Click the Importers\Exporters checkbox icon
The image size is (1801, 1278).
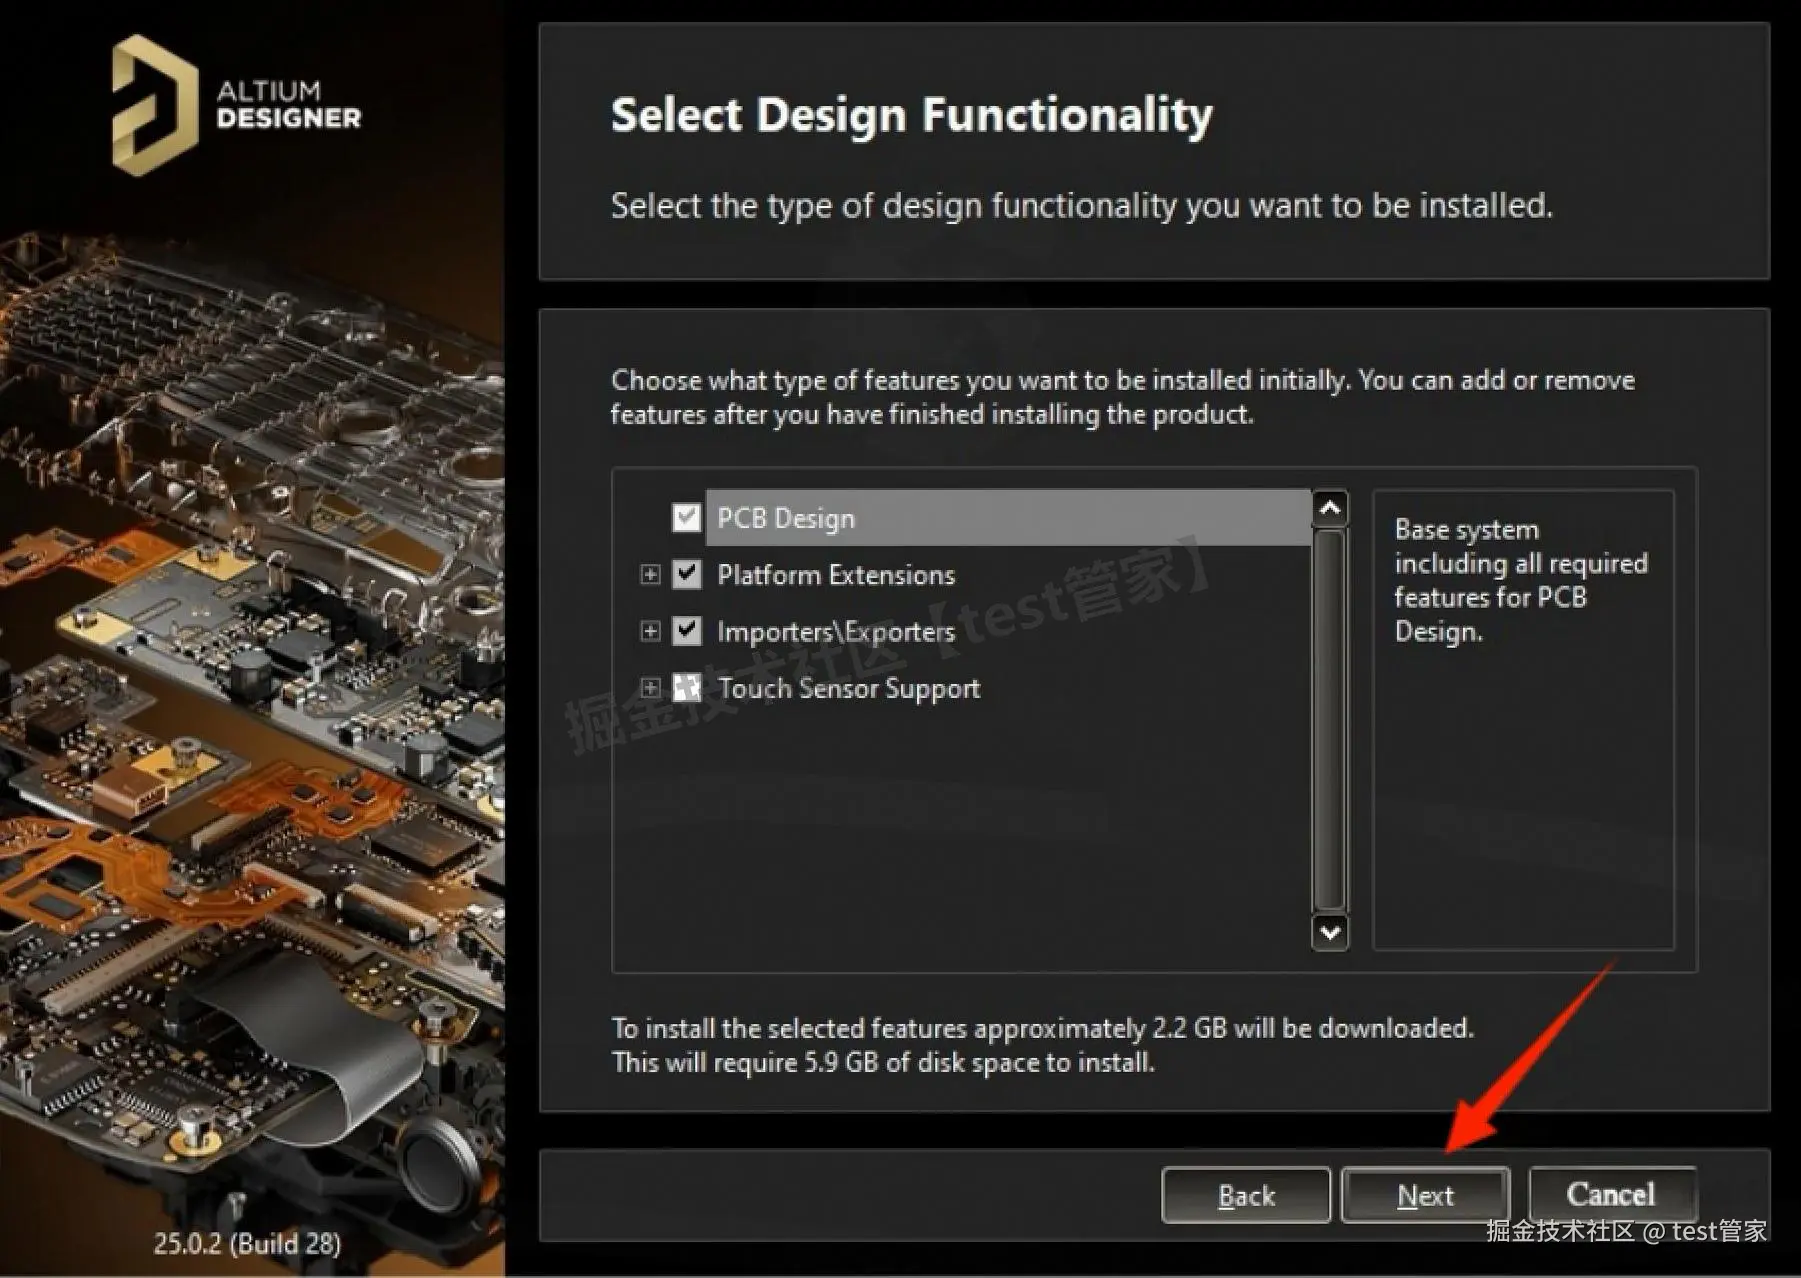tap(686, 631)
